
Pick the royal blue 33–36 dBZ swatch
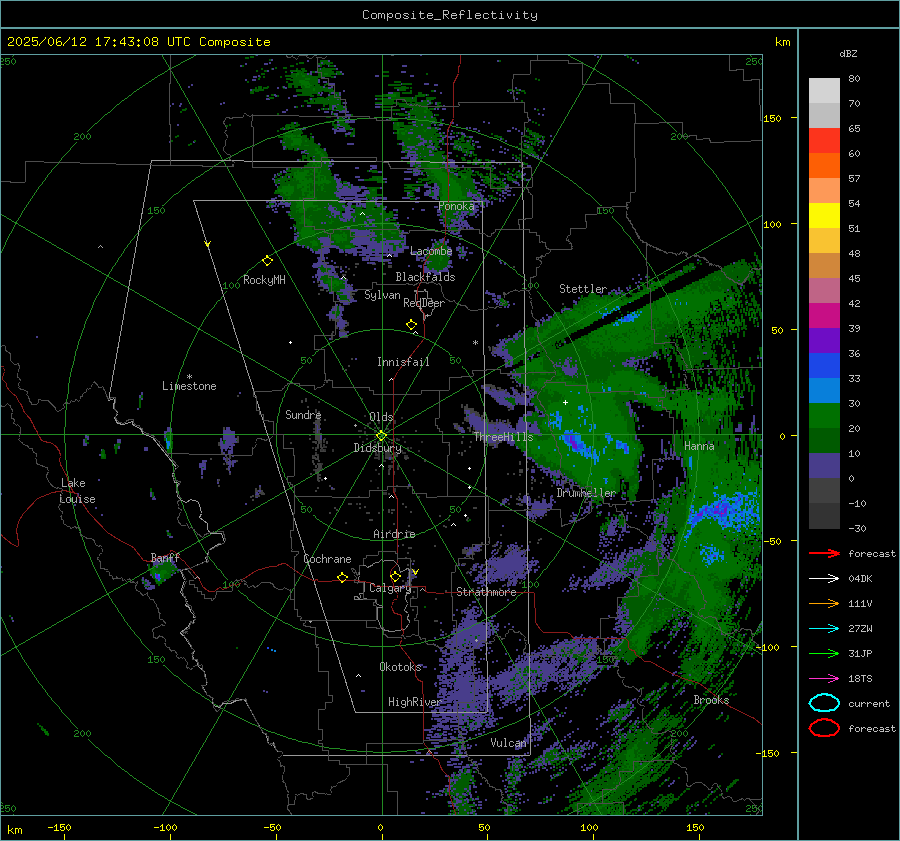[x=824, y=365]
